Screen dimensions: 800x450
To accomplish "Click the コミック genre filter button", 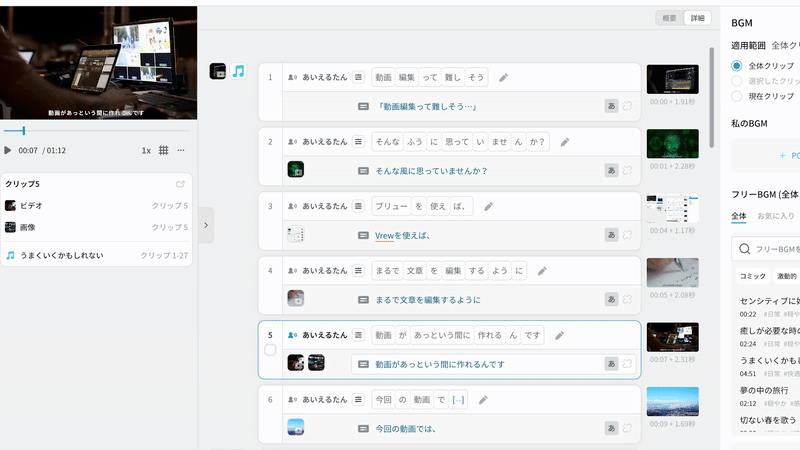I will point(752,276).
